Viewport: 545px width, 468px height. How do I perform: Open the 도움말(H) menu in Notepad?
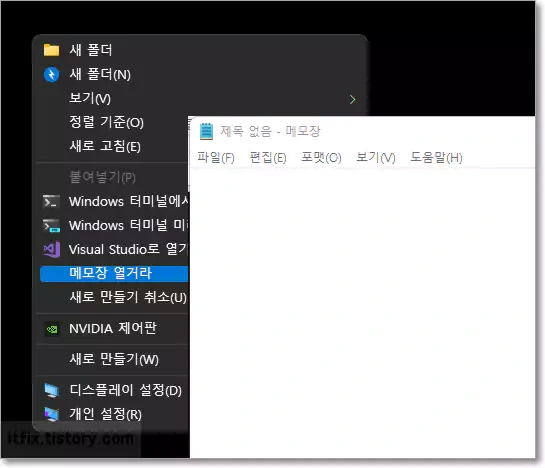[436, 158]
